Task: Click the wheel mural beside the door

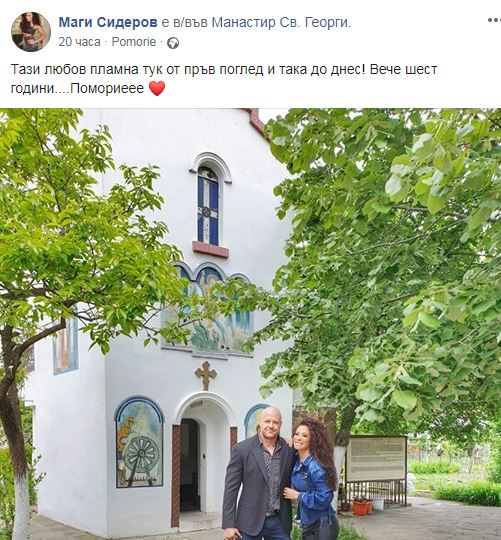Action: tap(139, 443)
